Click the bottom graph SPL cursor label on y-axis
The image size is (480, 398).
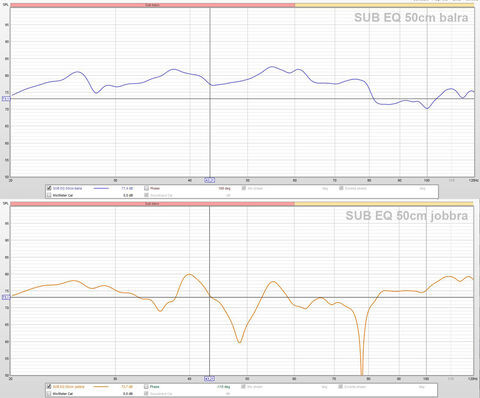[x=6, y=297]
